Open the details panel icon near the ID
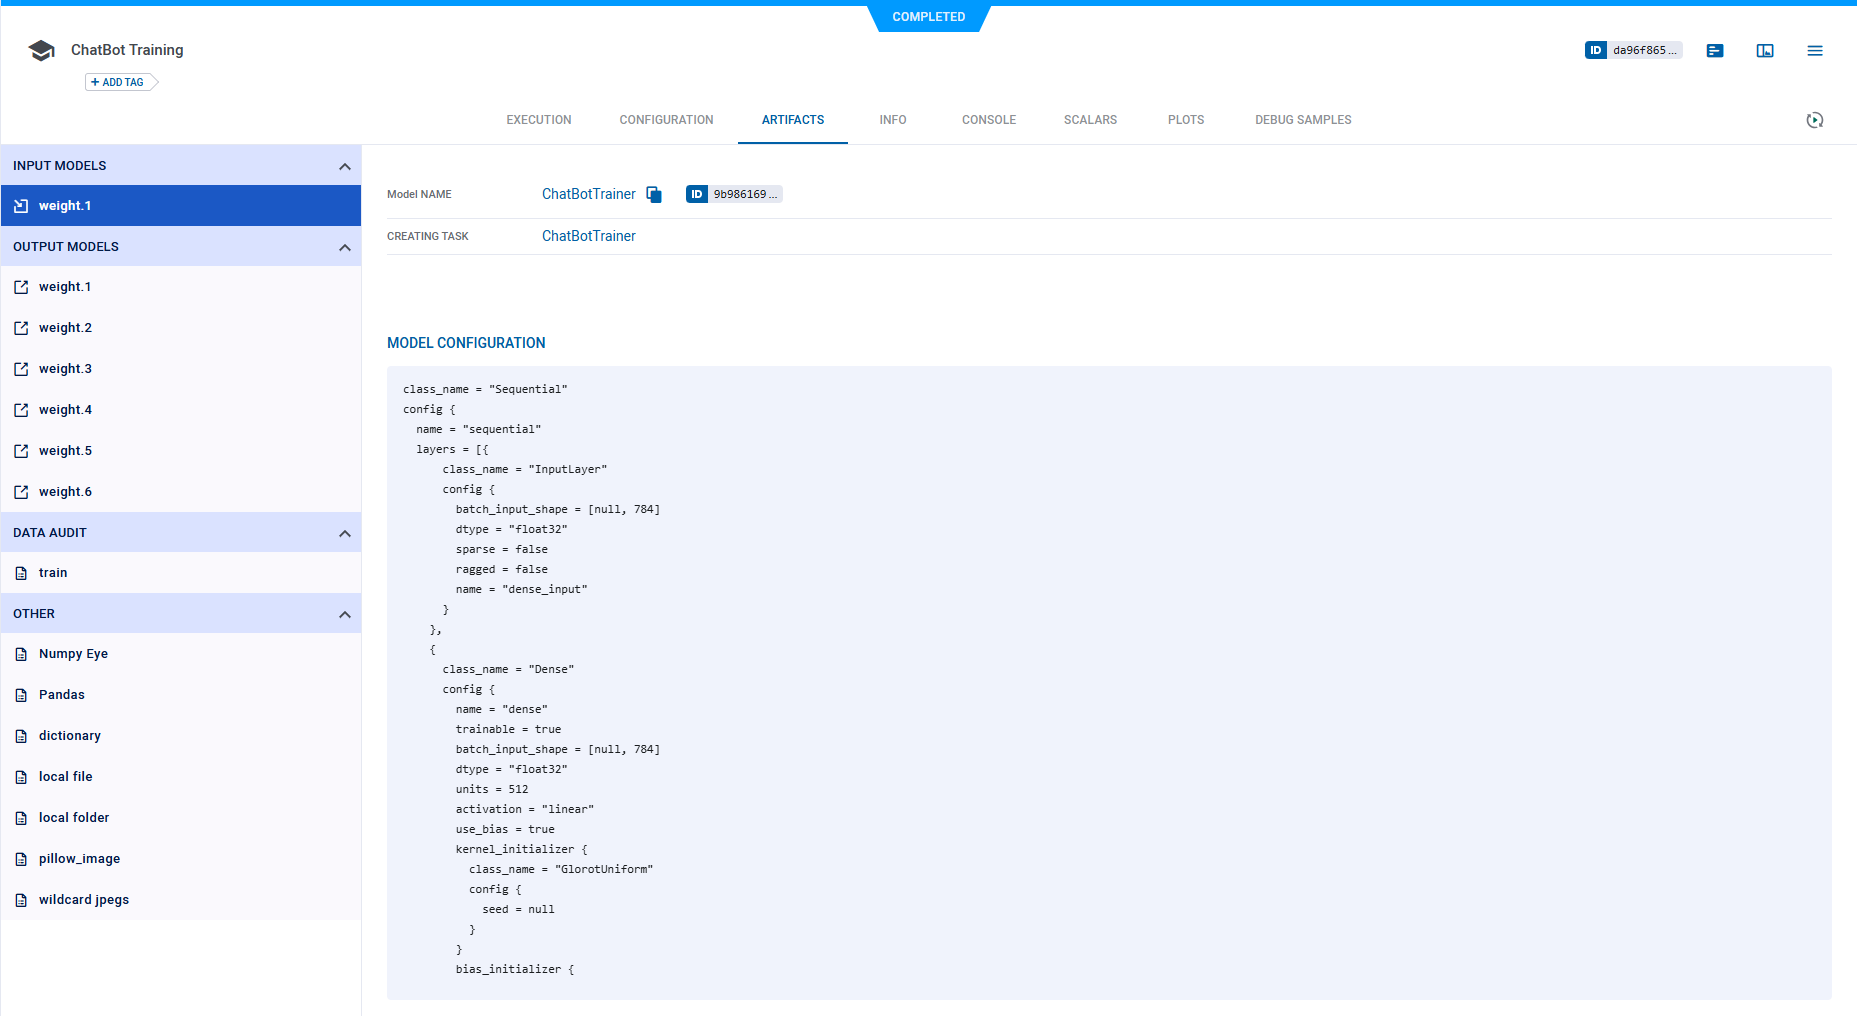Viewport: 1857px width, 1016px height. coord(1715,50)
